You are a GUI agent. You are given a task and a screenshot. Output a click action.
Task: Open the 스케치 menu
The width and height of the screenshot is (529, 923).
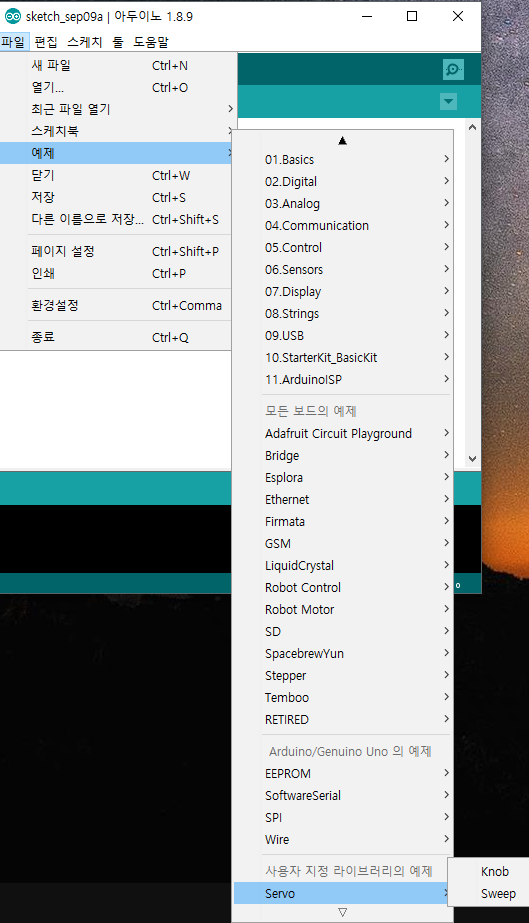[x=85, y=42]
